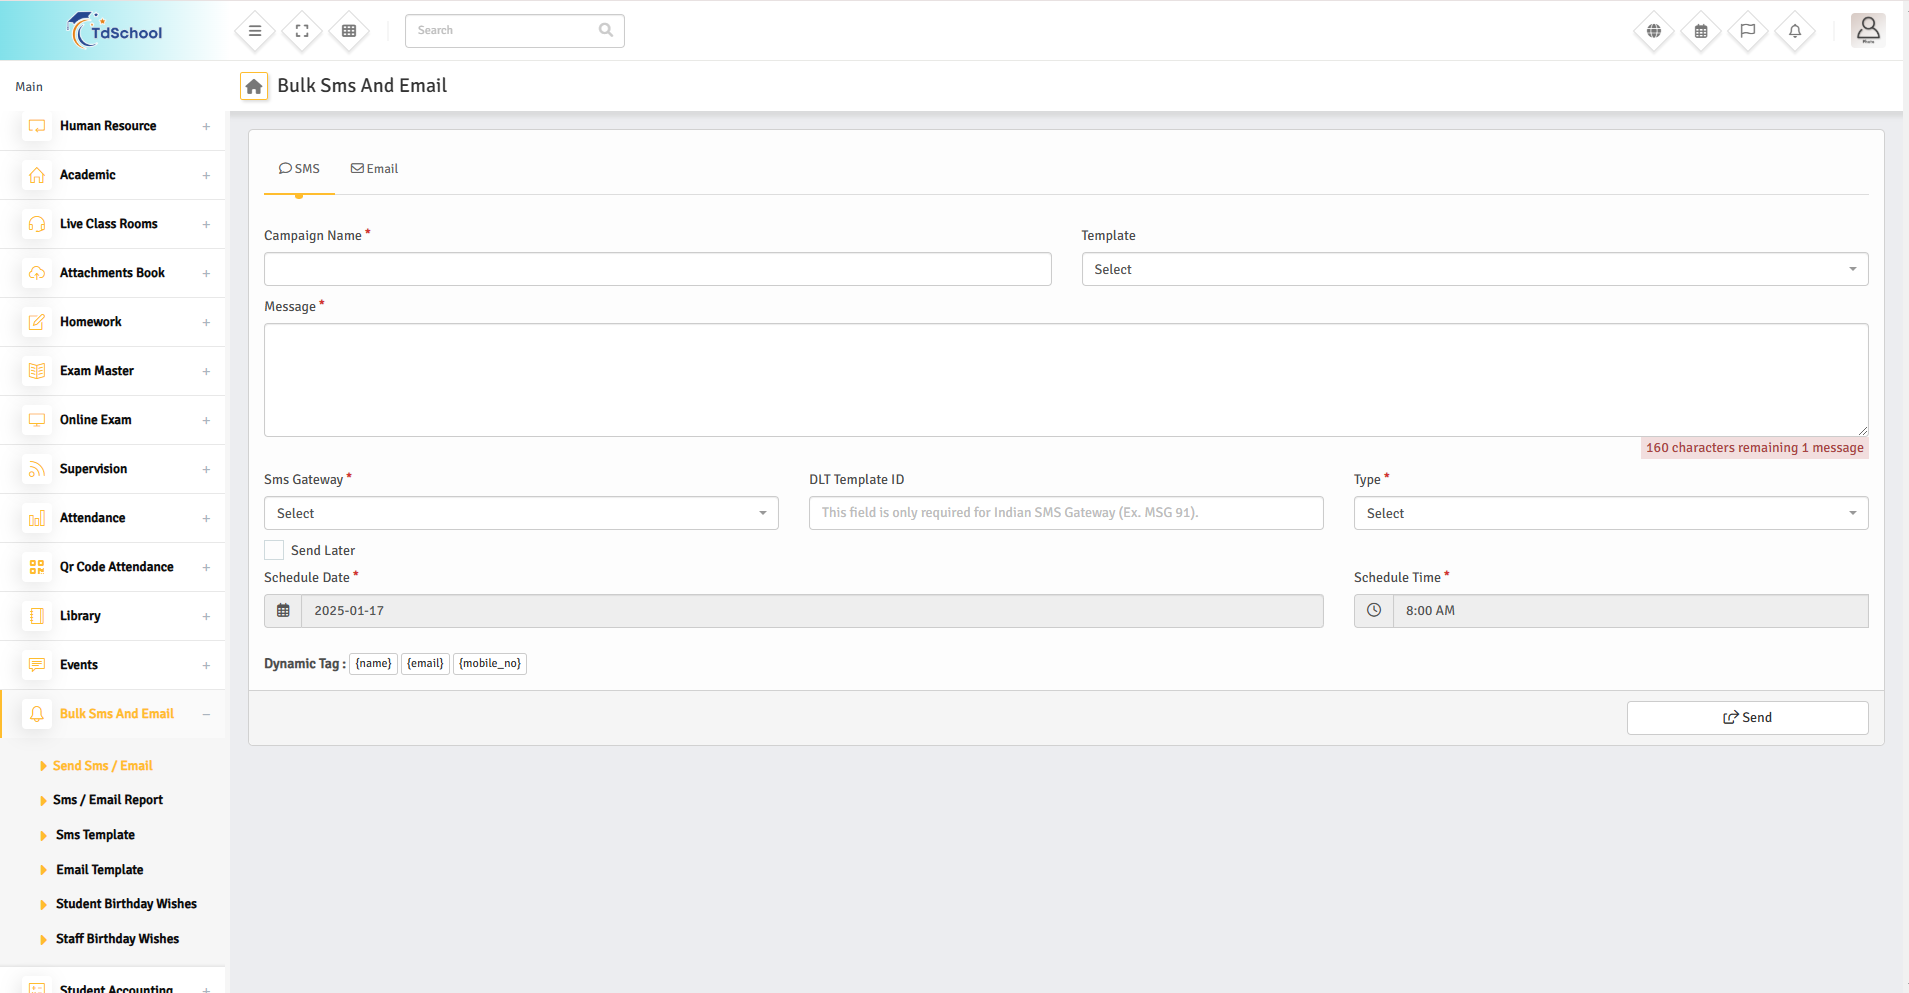Click the clock icon for Schedule Time

point(1374,611)
